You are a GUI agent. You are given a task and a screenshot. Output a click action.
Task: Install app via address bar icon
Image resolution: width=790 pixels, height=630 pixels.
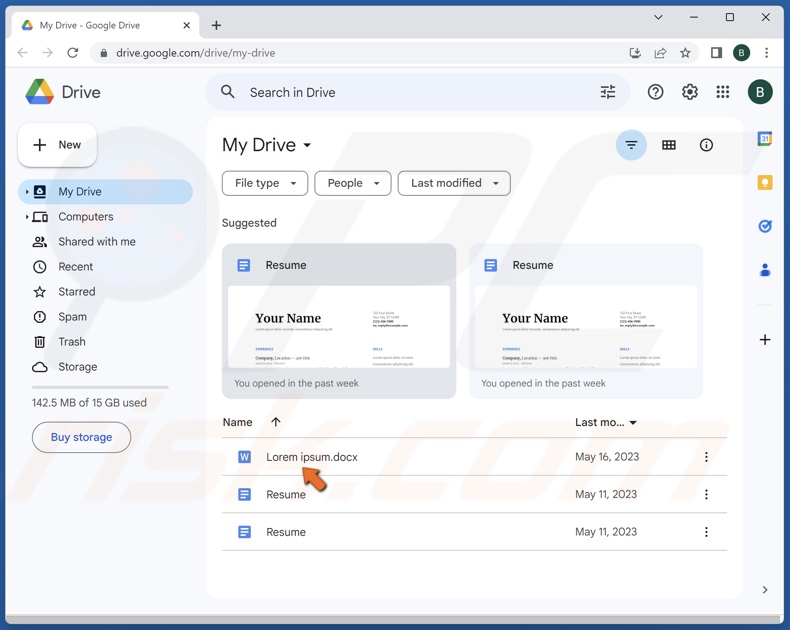(635, 53)
